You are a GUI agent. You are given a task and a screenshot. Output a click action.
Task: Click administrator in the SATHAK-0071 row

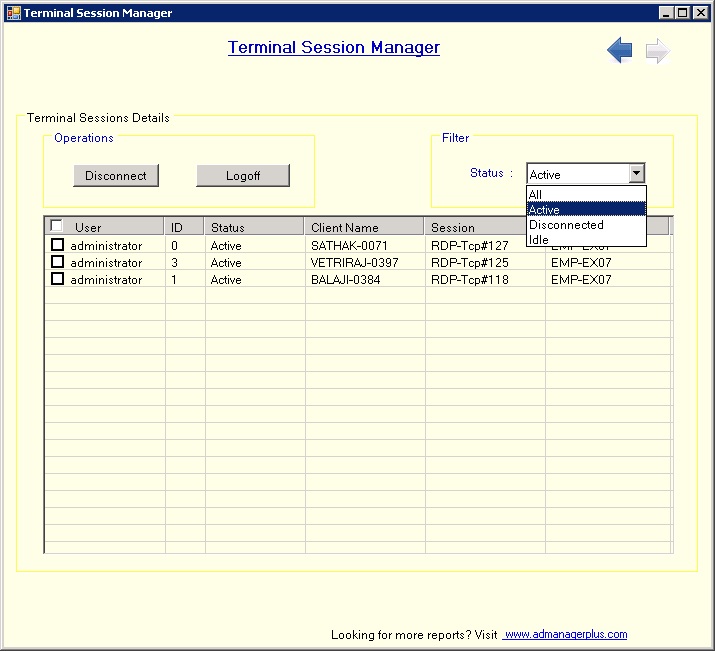pos(106,246)
